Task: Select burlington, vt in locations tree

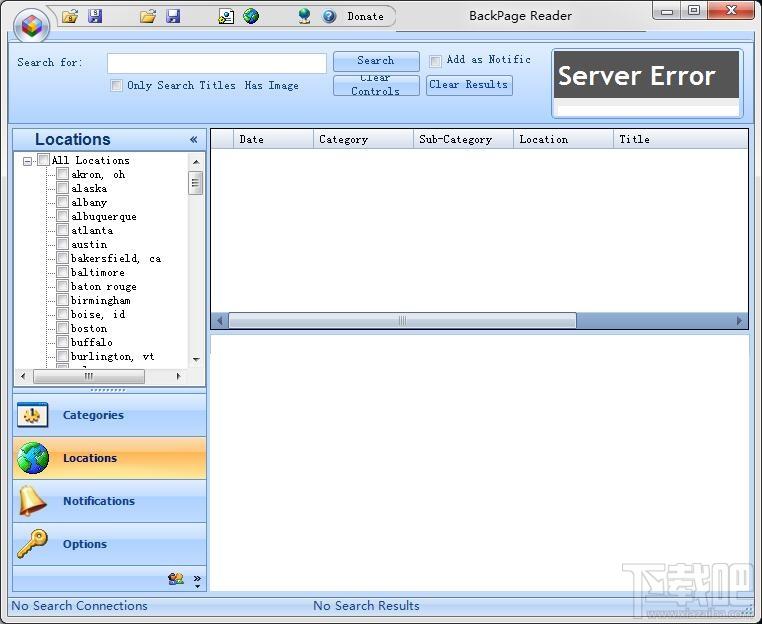Action: [112, 356]
